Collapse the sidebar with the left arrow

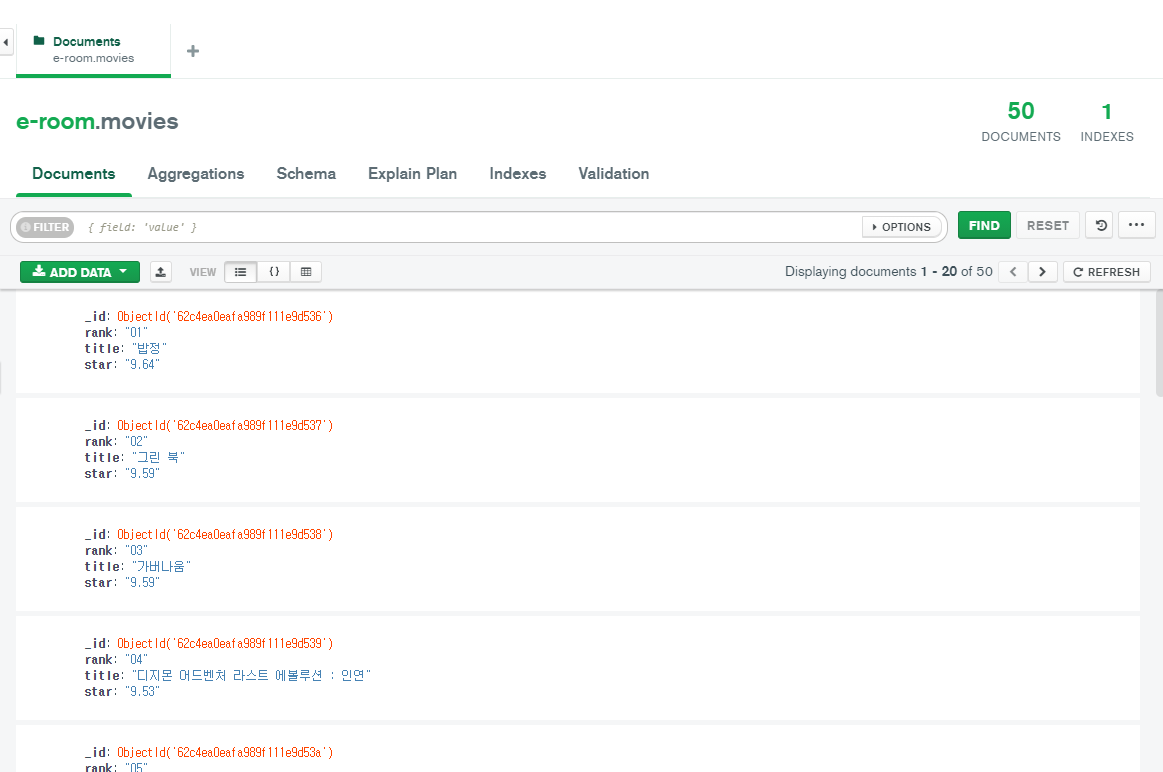pos(6,42)
